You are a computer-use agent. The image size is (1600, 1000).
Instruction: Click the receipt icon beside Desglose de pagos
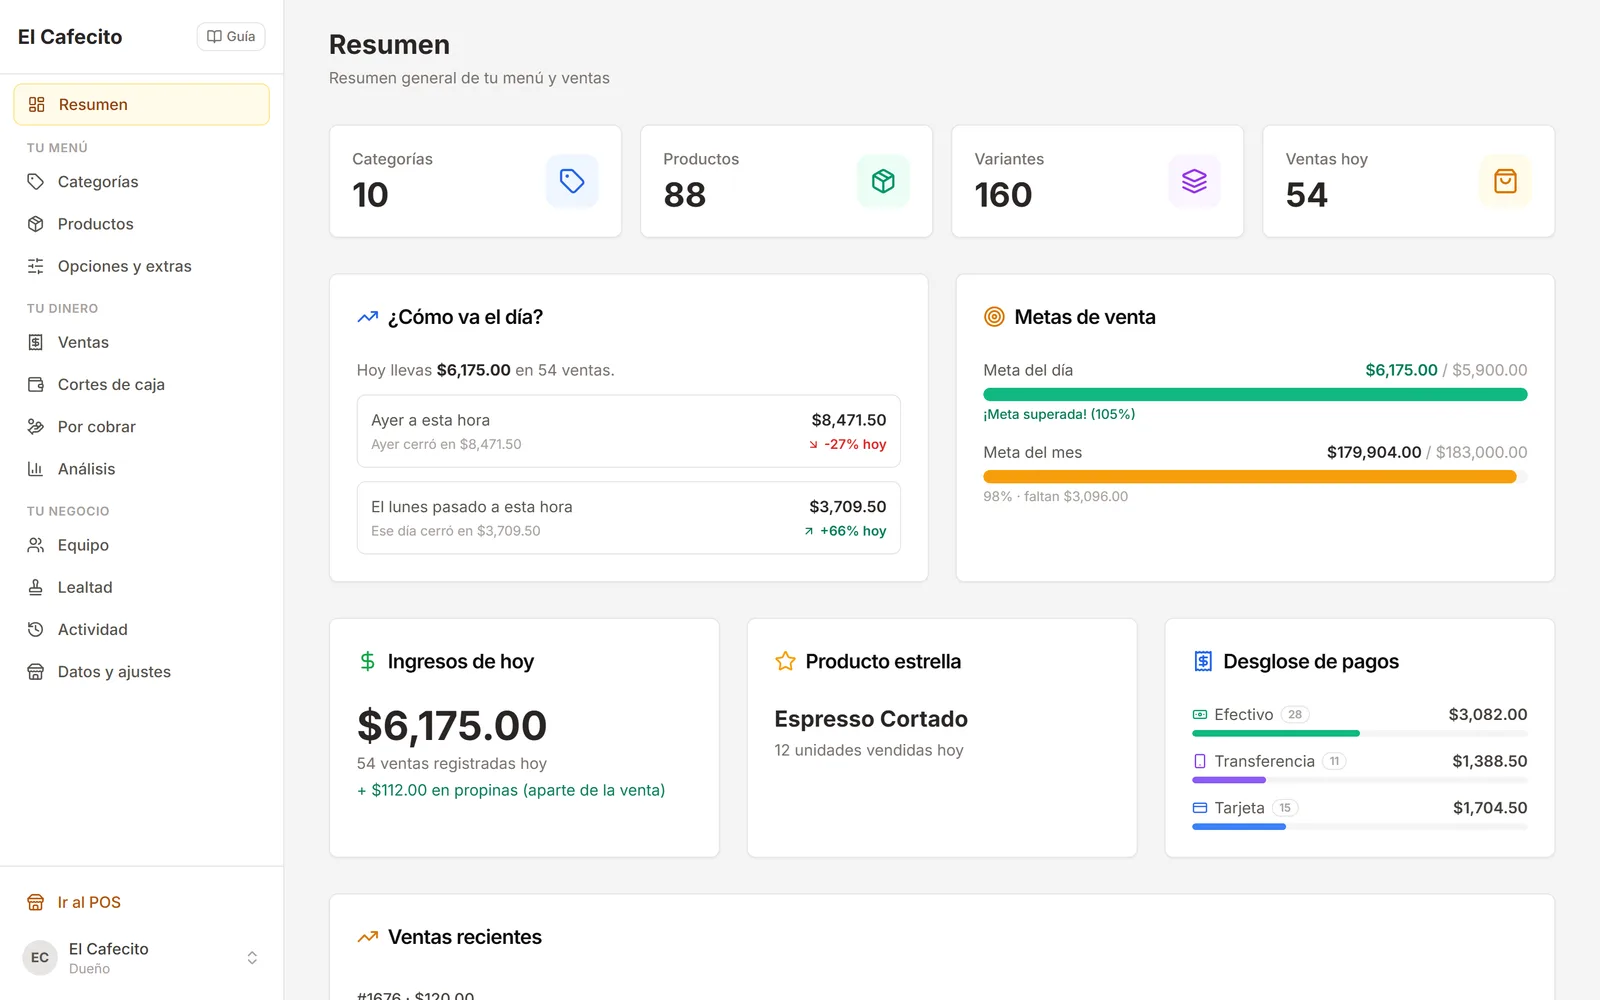(x=1203, y=661)
